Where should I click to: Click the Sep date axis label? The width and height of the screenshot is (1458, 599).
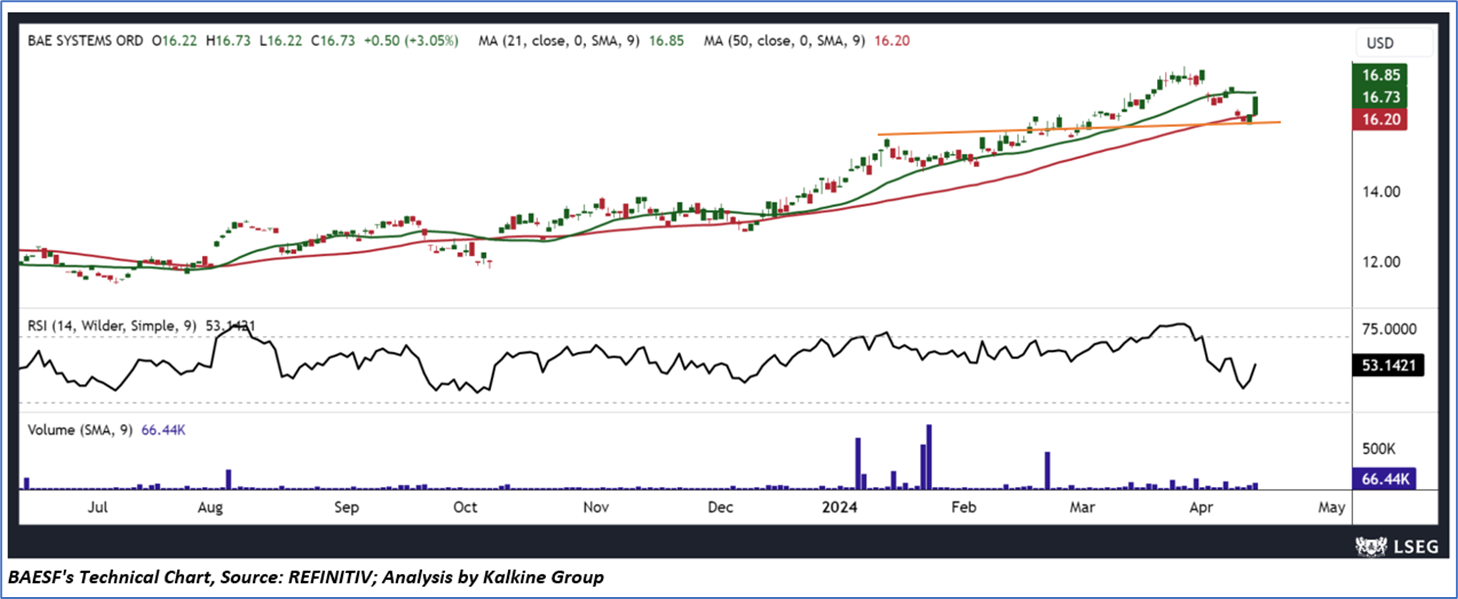tap(346, 508)
